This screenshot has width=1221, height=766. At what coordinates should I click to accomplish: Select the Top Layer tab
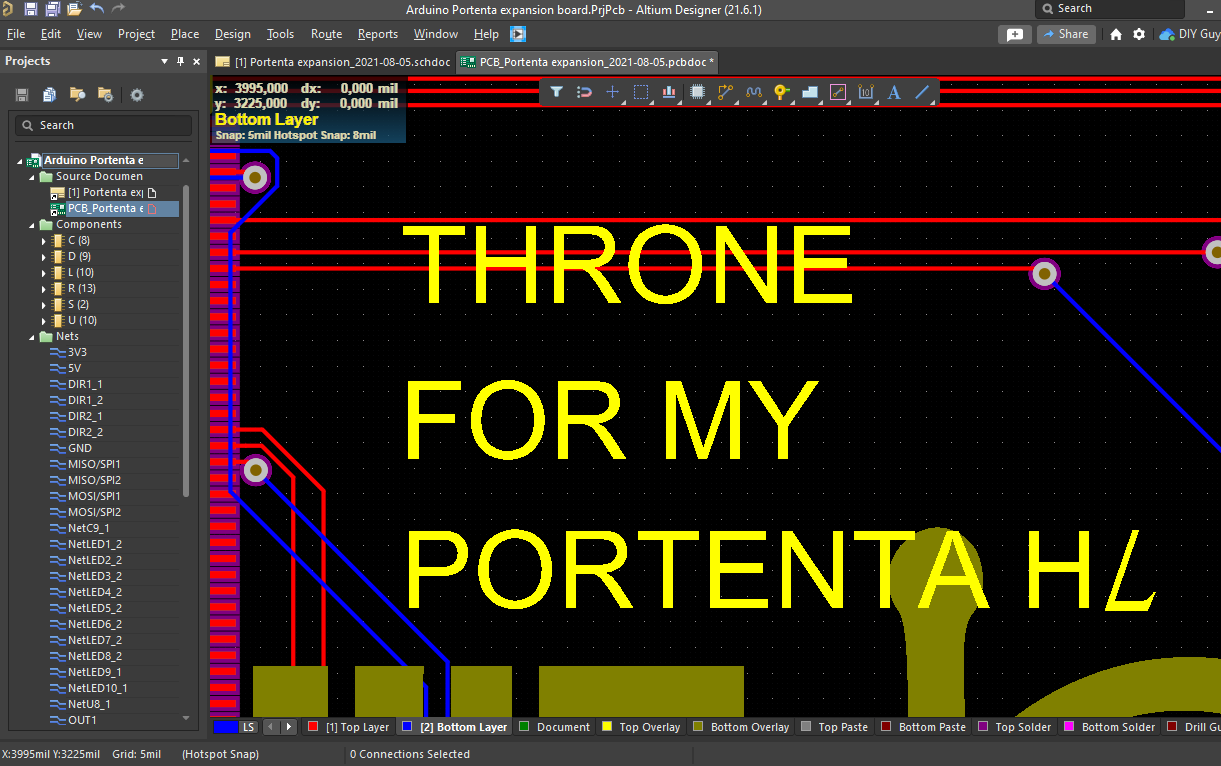point(350,727)
